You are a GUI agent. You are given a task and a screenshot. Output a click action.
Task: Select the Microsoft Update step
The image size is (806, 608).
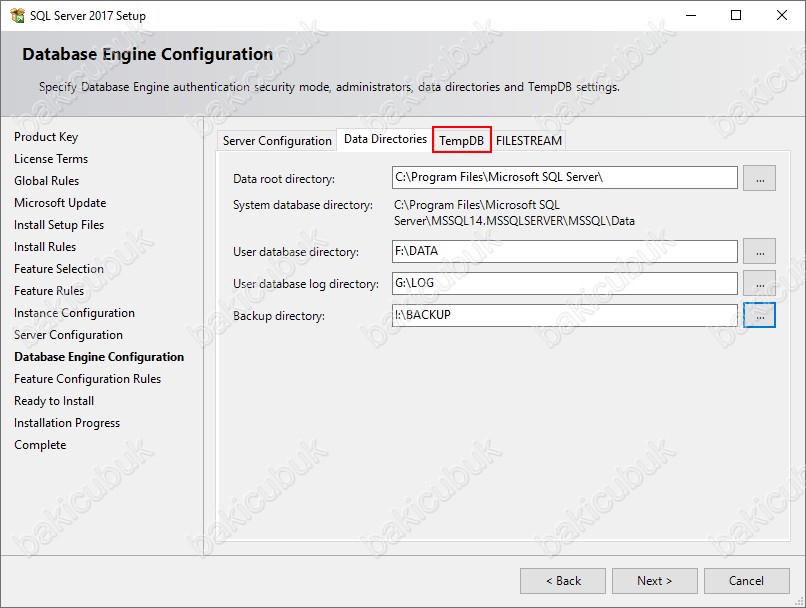point(60,203)
